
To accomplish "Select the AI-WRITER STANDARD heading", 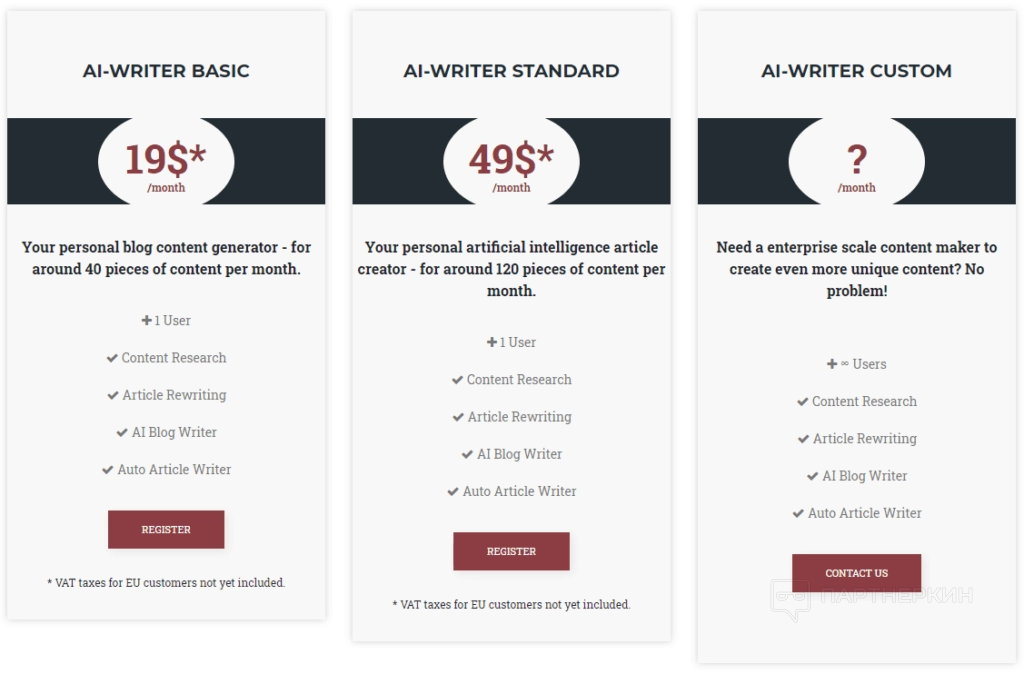I will click(x=511, y=71).
